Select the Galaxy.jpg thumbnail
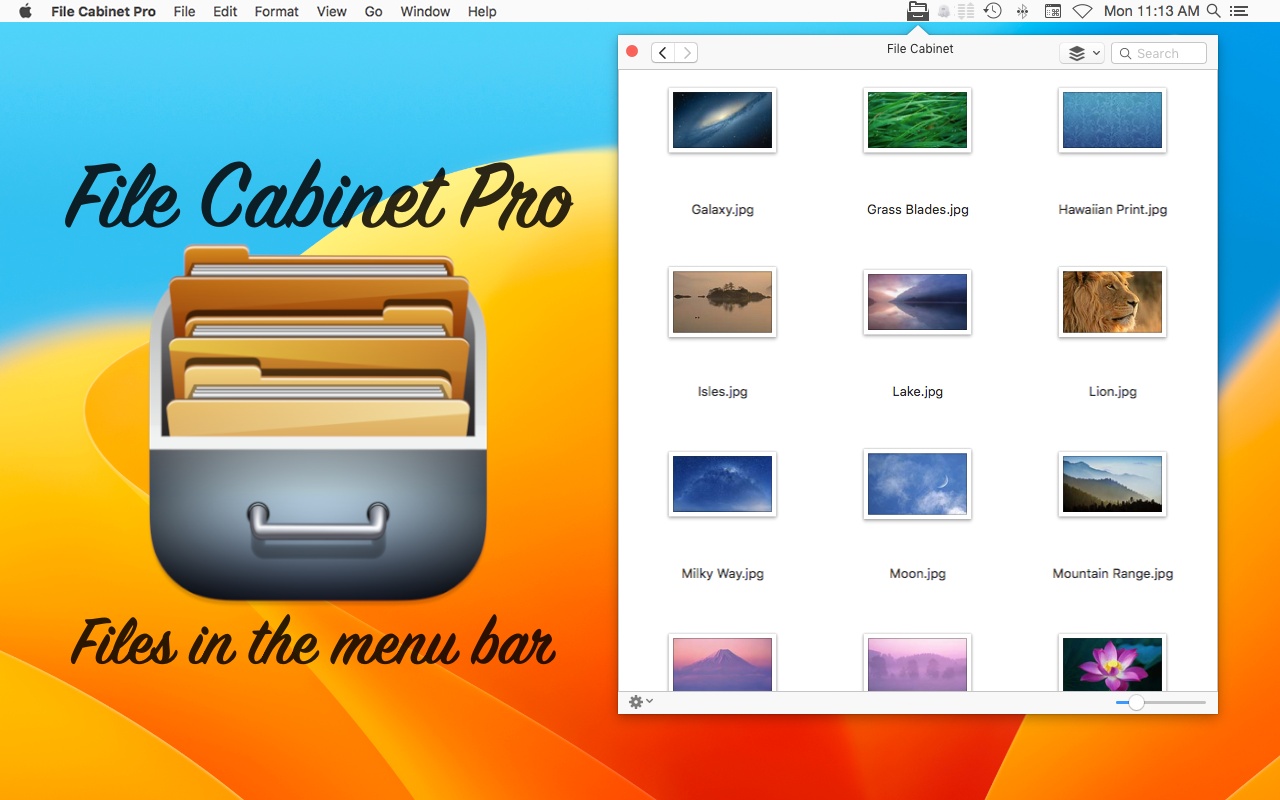Viewport: 1280px width, 800px height. coord(722,120)
